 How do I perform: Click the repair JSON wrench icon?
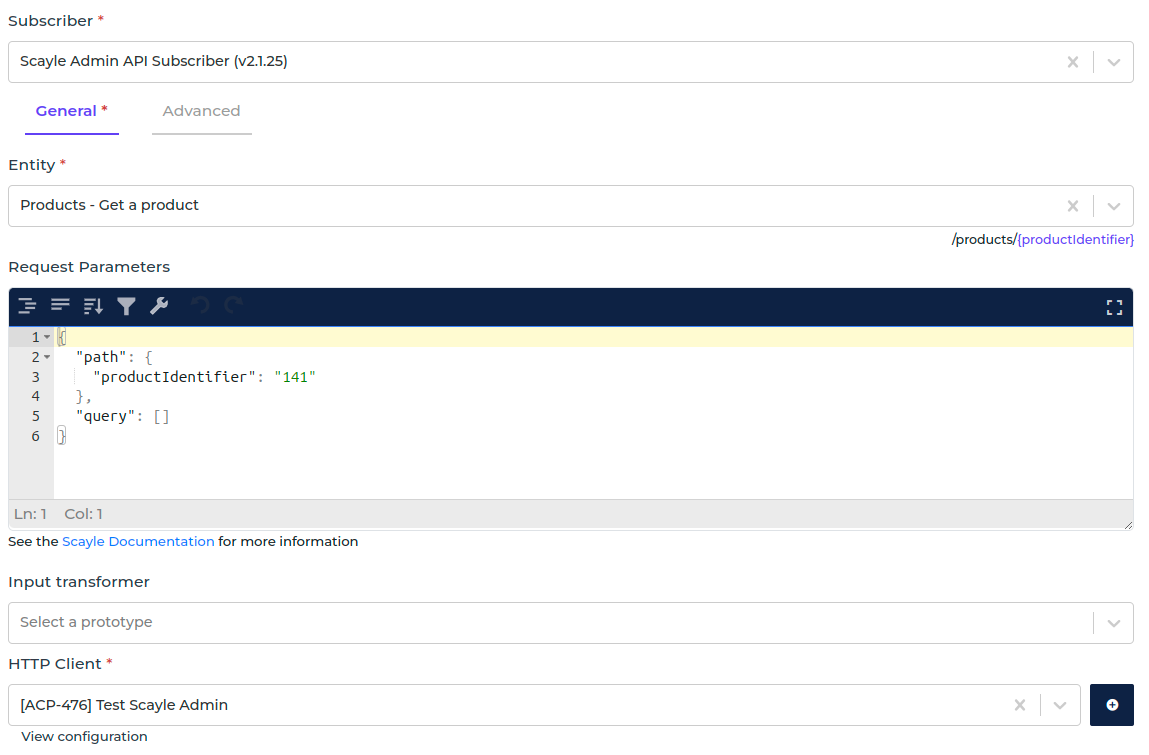point(159,306)
